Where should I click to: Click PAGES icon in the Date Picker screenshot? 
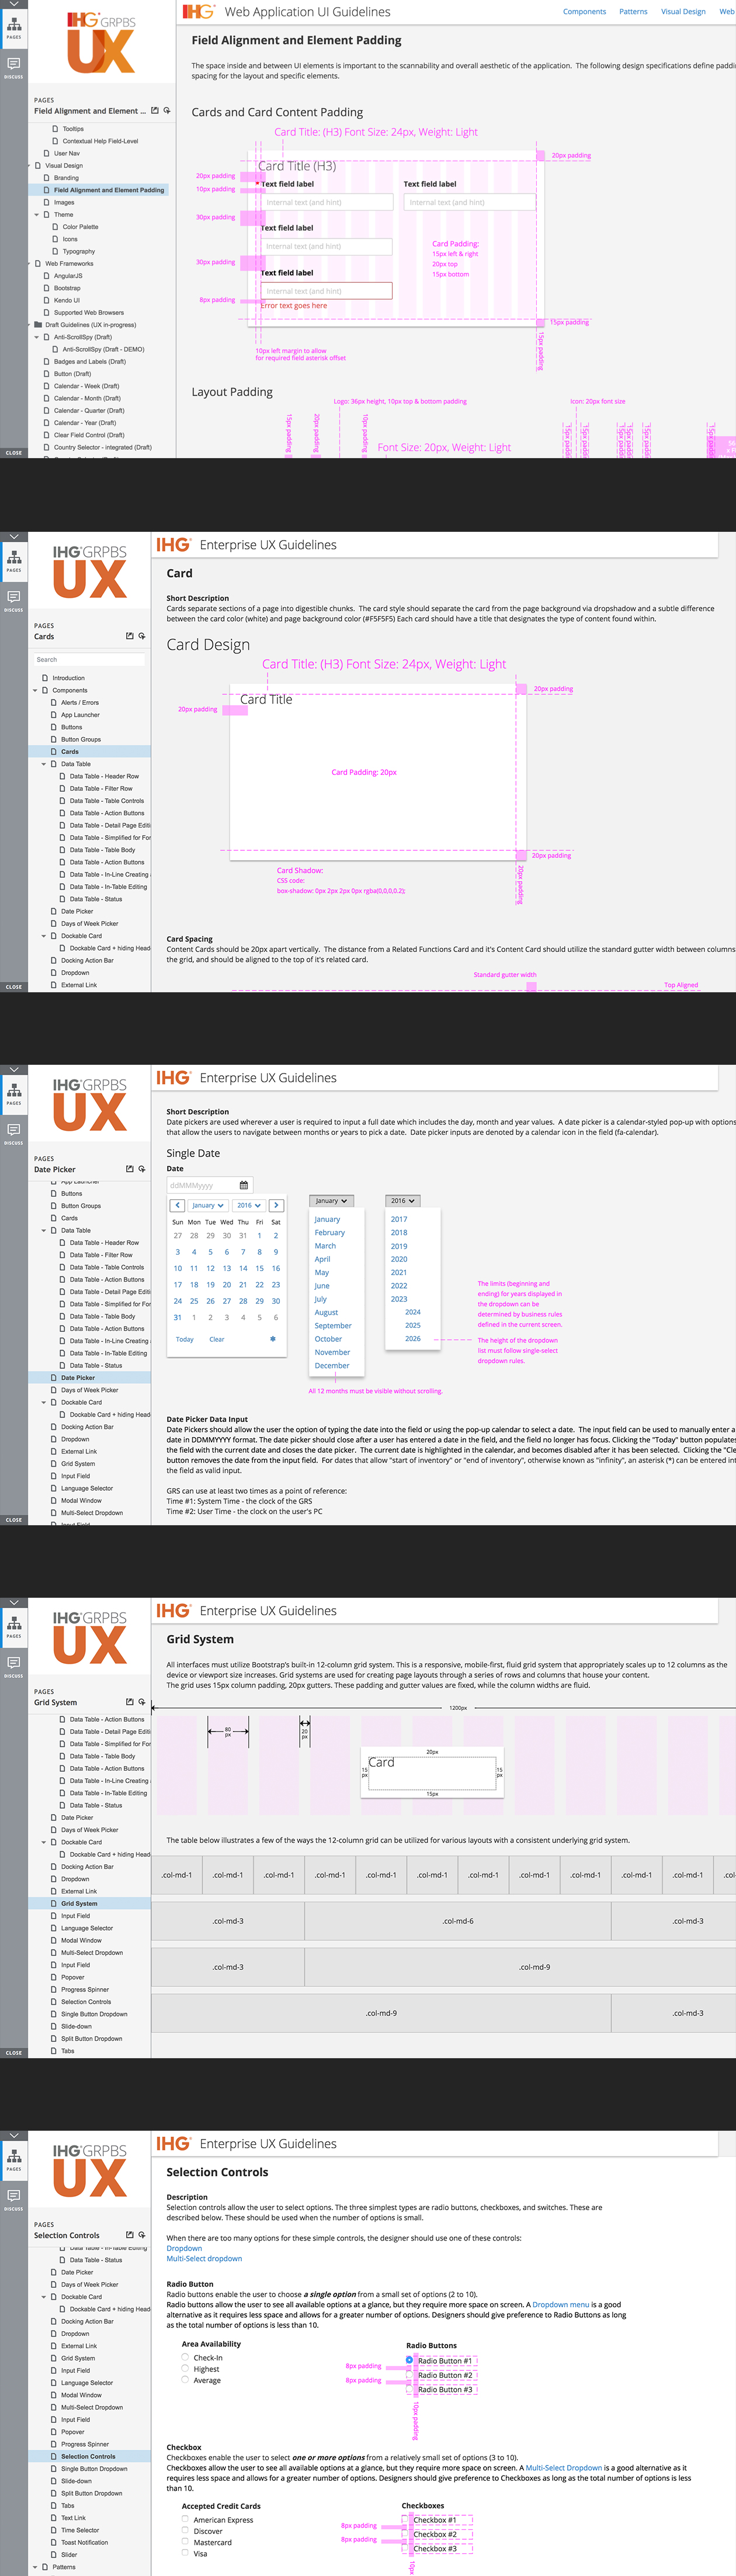pos(14,1094)
